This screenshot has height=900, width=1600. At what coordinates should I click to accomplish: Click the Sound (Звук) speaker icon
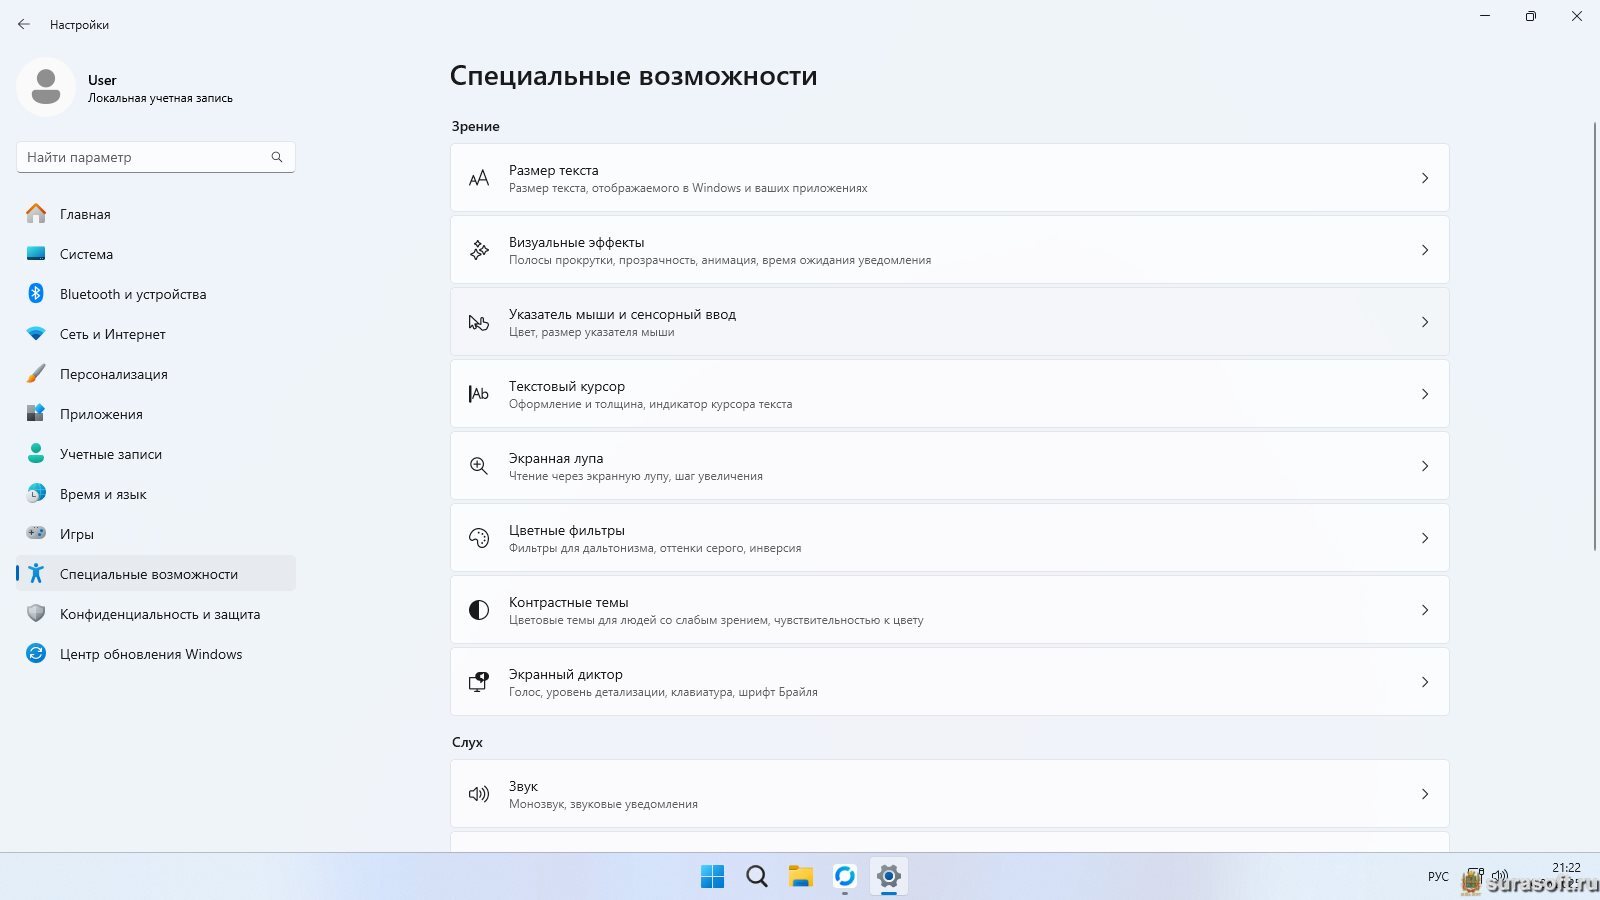(479, 794)
